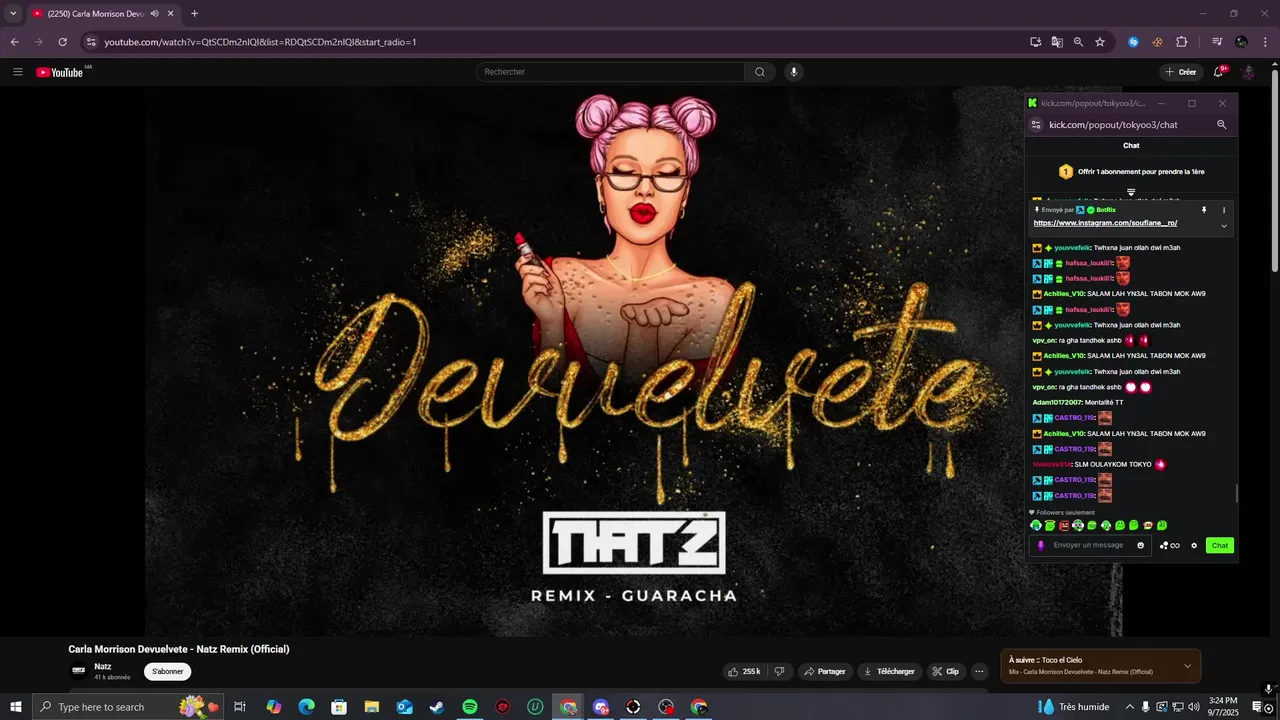
Task: Open the translate page icon
Action: [x=1057, y=42]
